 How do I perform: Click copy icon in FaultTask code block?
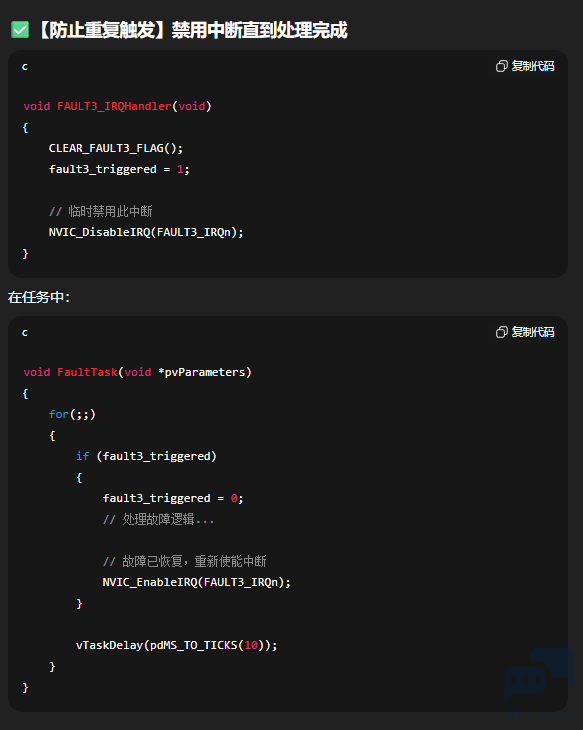tap(502, 332)
